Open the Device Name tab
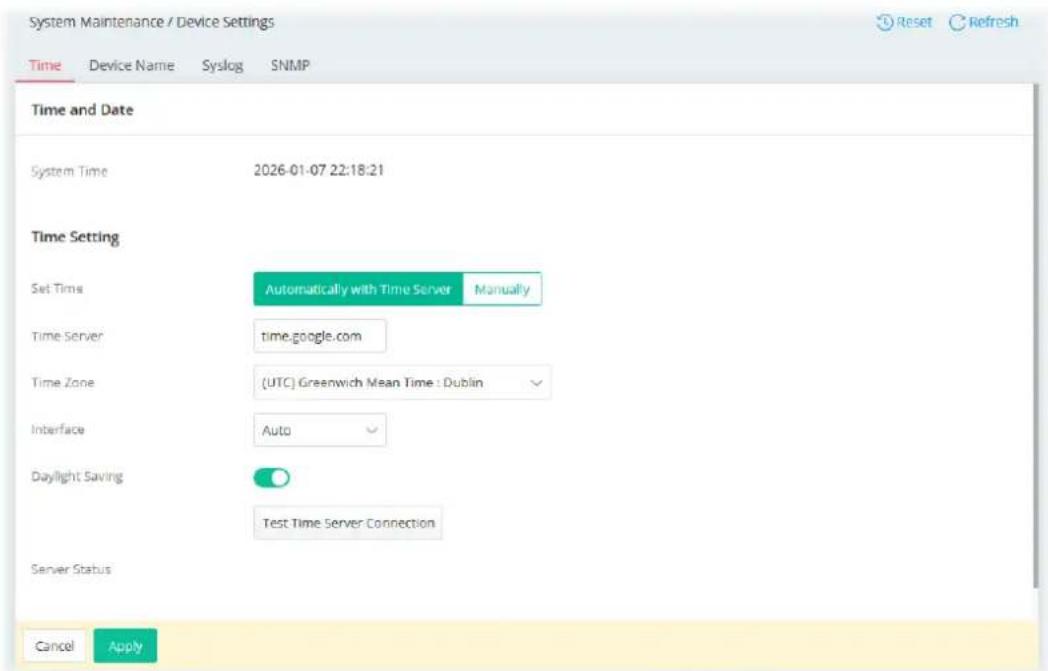1048x671 pixels. [132, 65]
